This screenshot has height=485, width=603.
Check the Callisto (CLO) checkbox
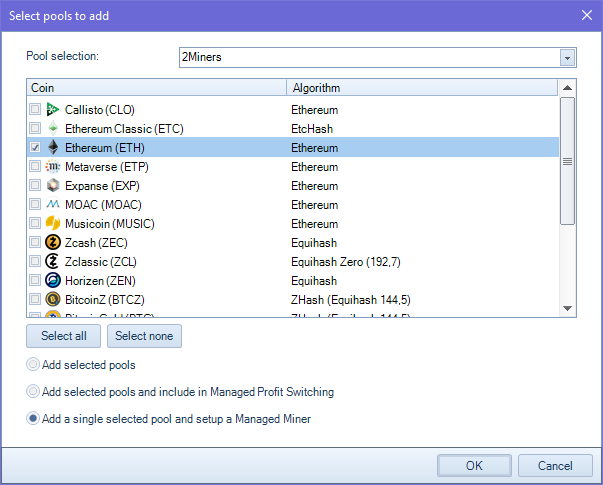coord(35,109)
